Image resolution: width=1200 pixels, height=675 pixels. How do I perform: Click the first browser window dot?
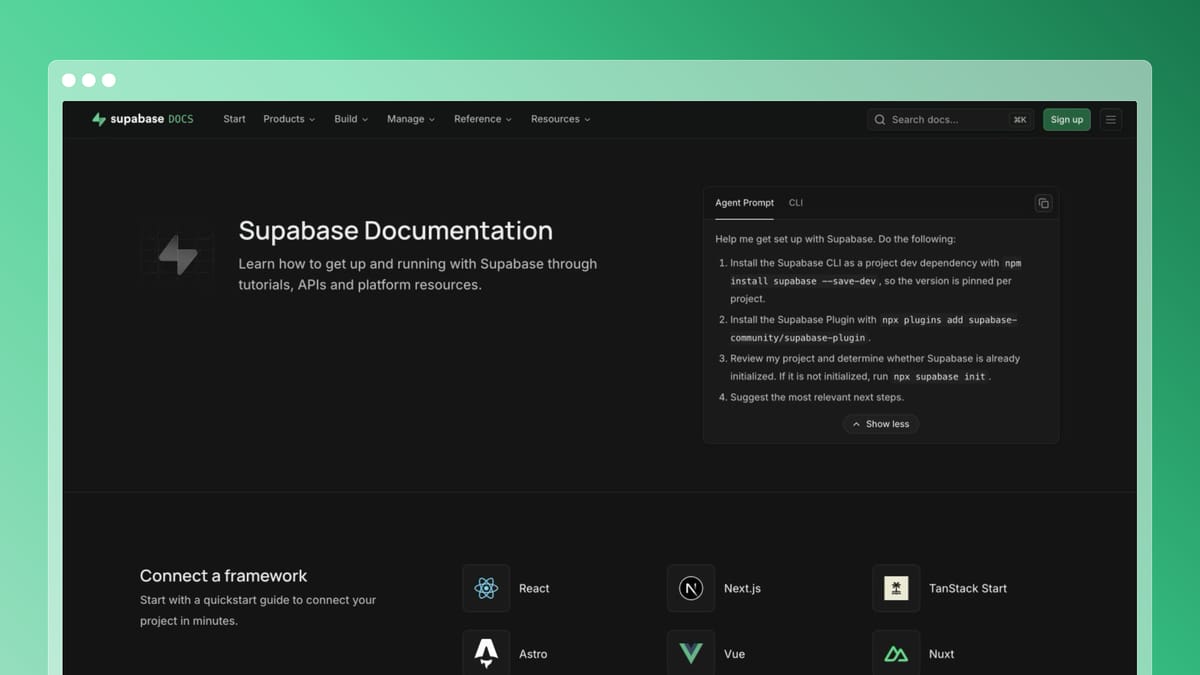[68, 80]
